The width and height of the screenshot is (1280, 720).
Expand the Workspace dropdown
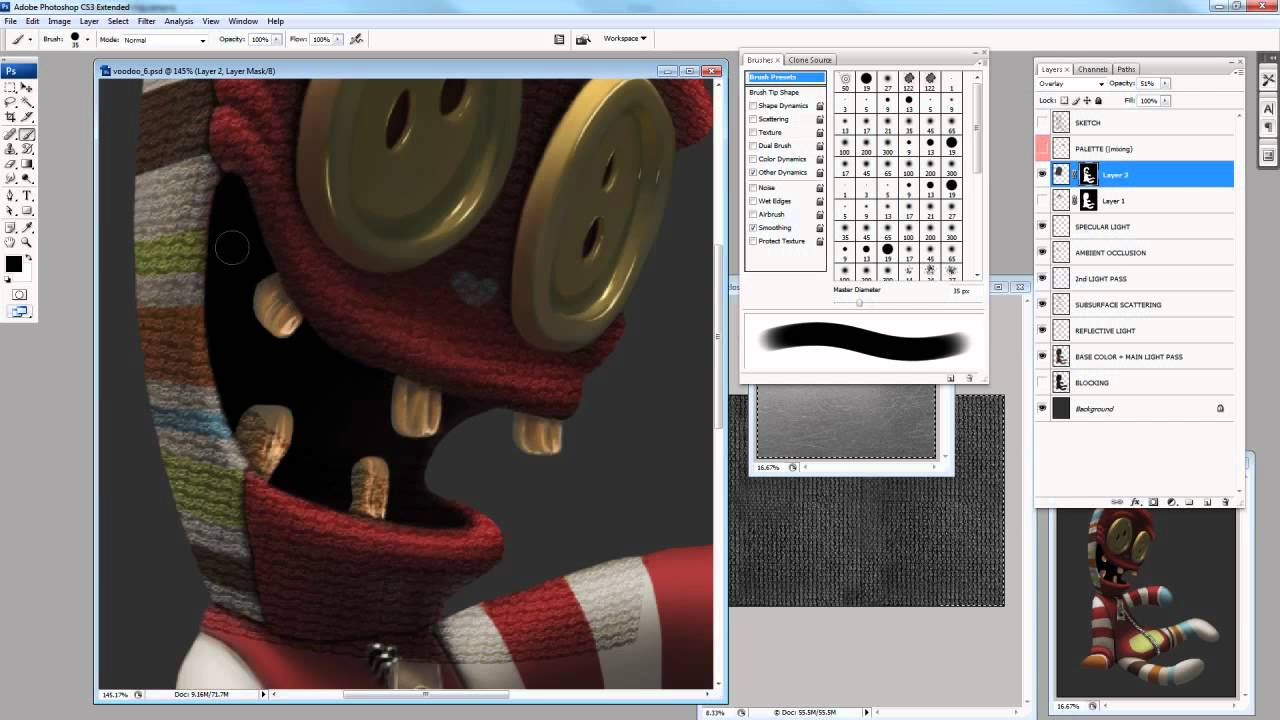625,39
